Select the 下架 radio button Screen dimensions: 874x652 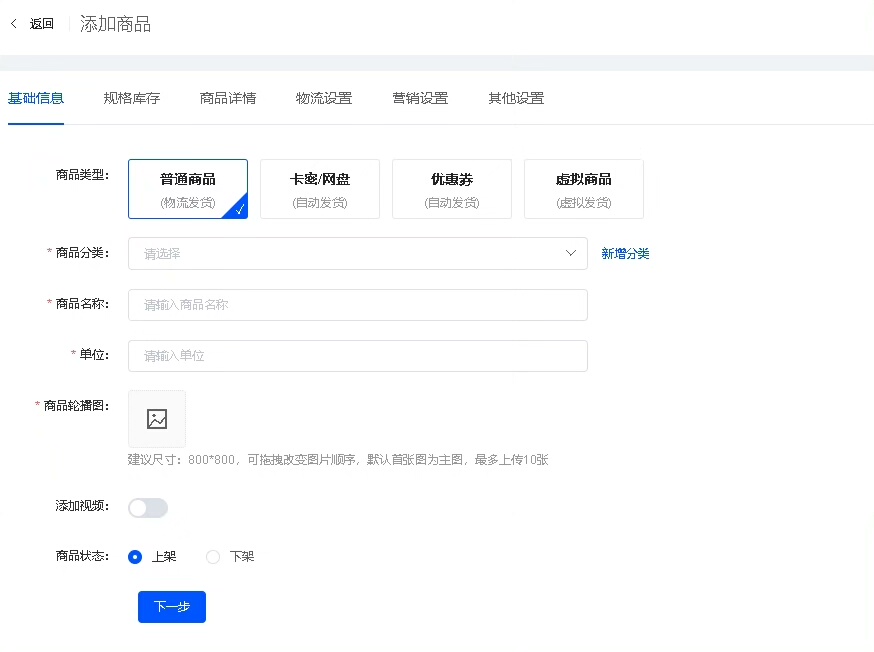click(213, 557)
